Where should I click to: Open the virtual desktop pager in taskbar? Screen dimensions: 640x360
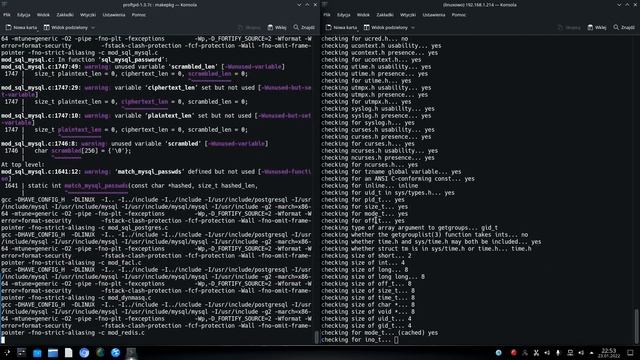21,353
